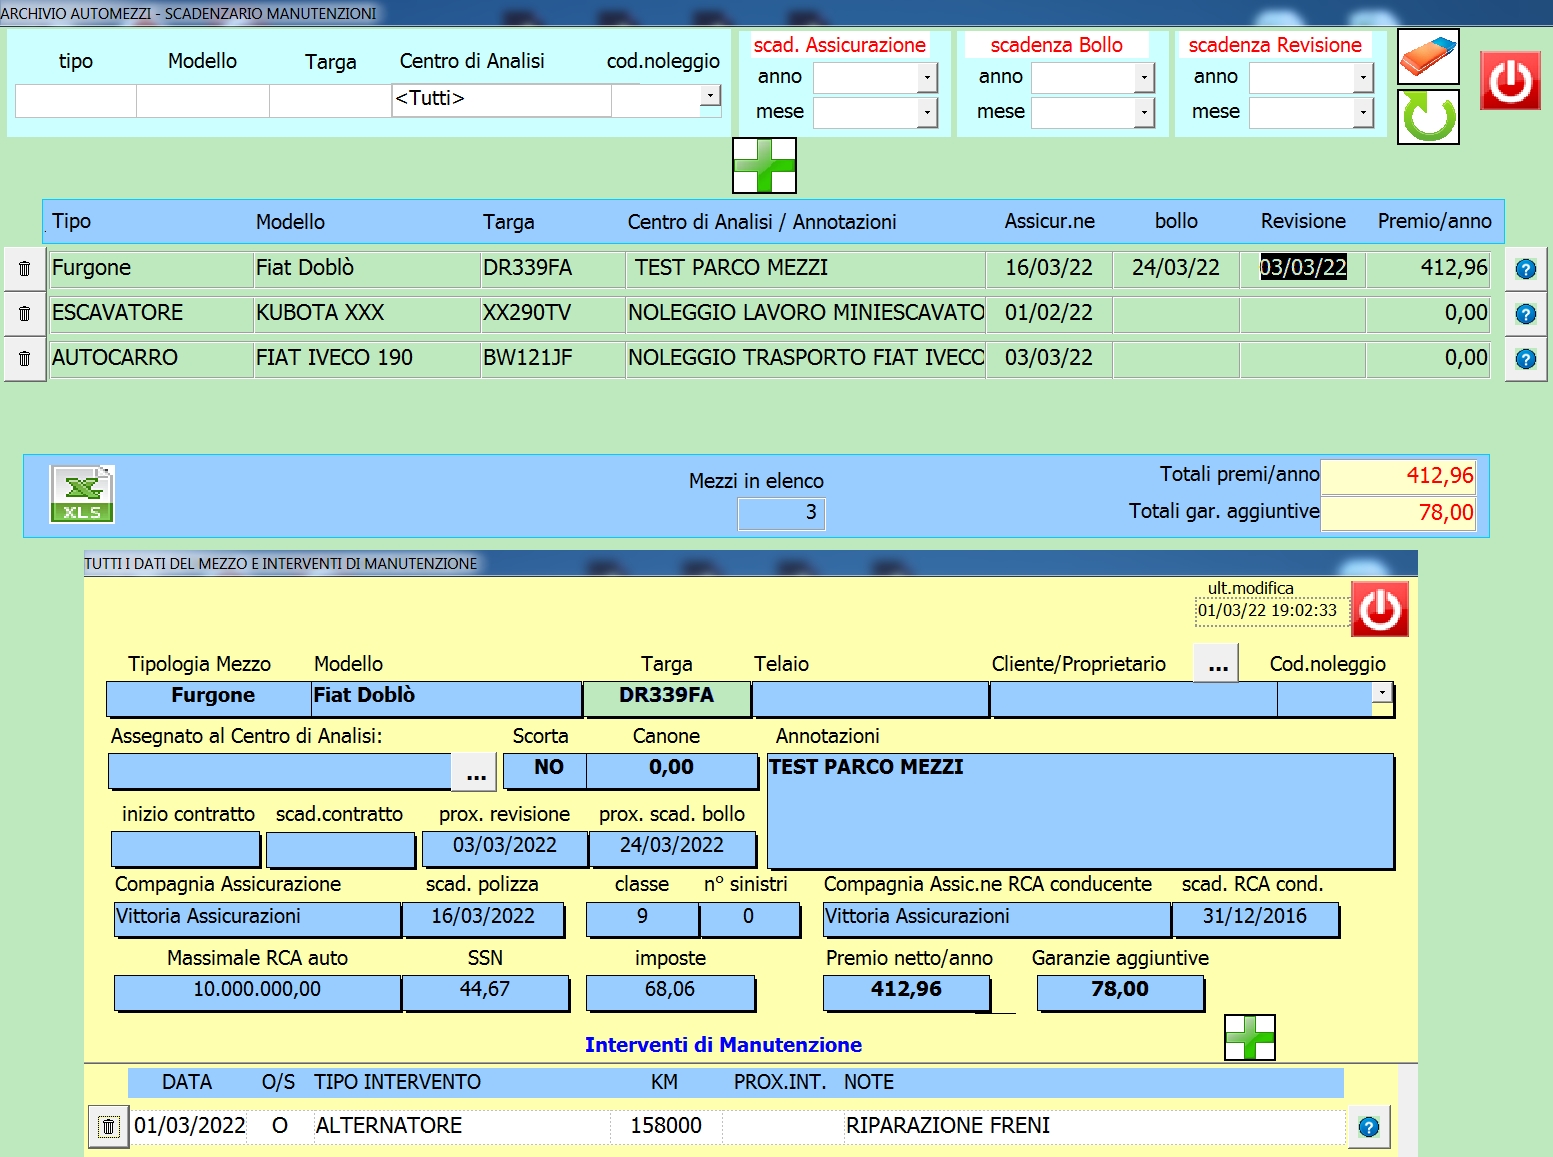Screen dimensions: 1553x1157
Task: Click the red power button at top right
Action: [1510, 81]
